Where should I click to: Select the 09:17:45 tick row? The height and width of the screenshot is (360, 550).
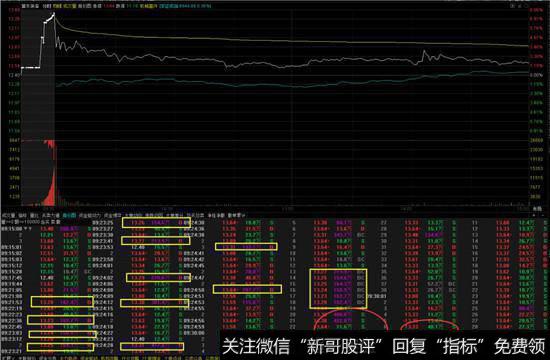coord(47,278)
